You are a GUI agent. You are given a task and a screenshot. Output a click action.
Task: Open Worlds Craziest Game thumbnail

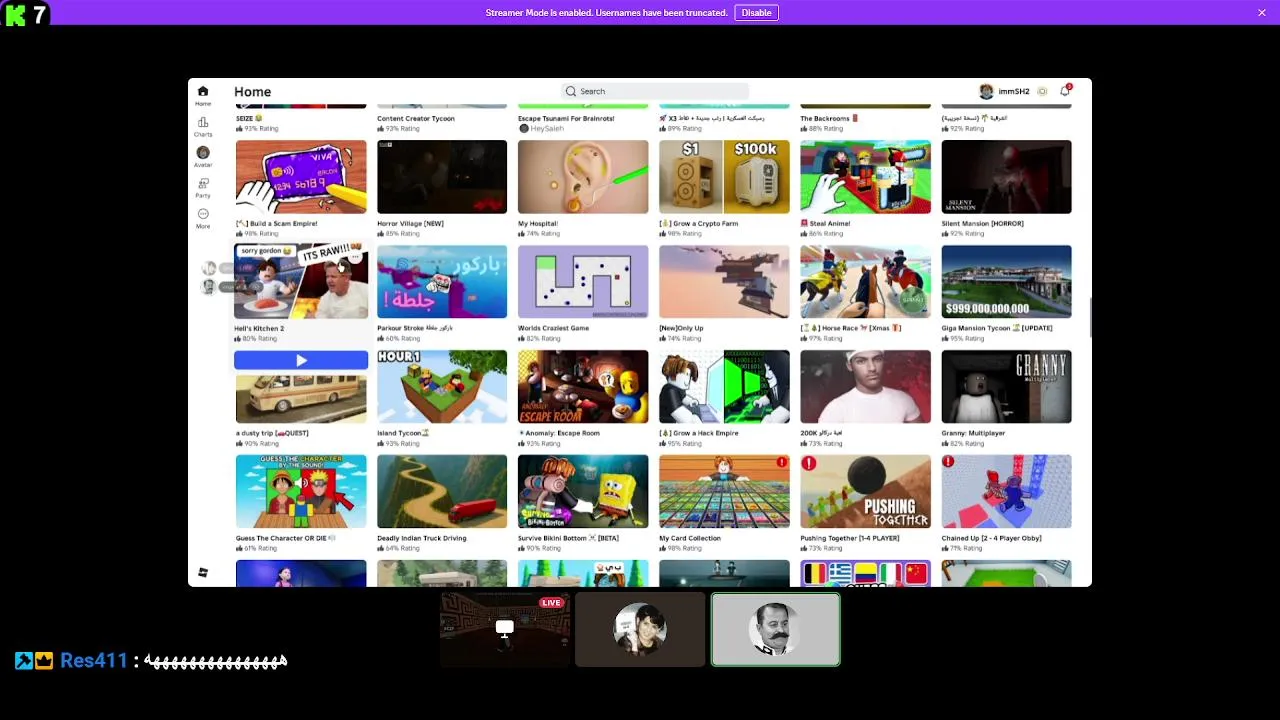click(583, 282)
